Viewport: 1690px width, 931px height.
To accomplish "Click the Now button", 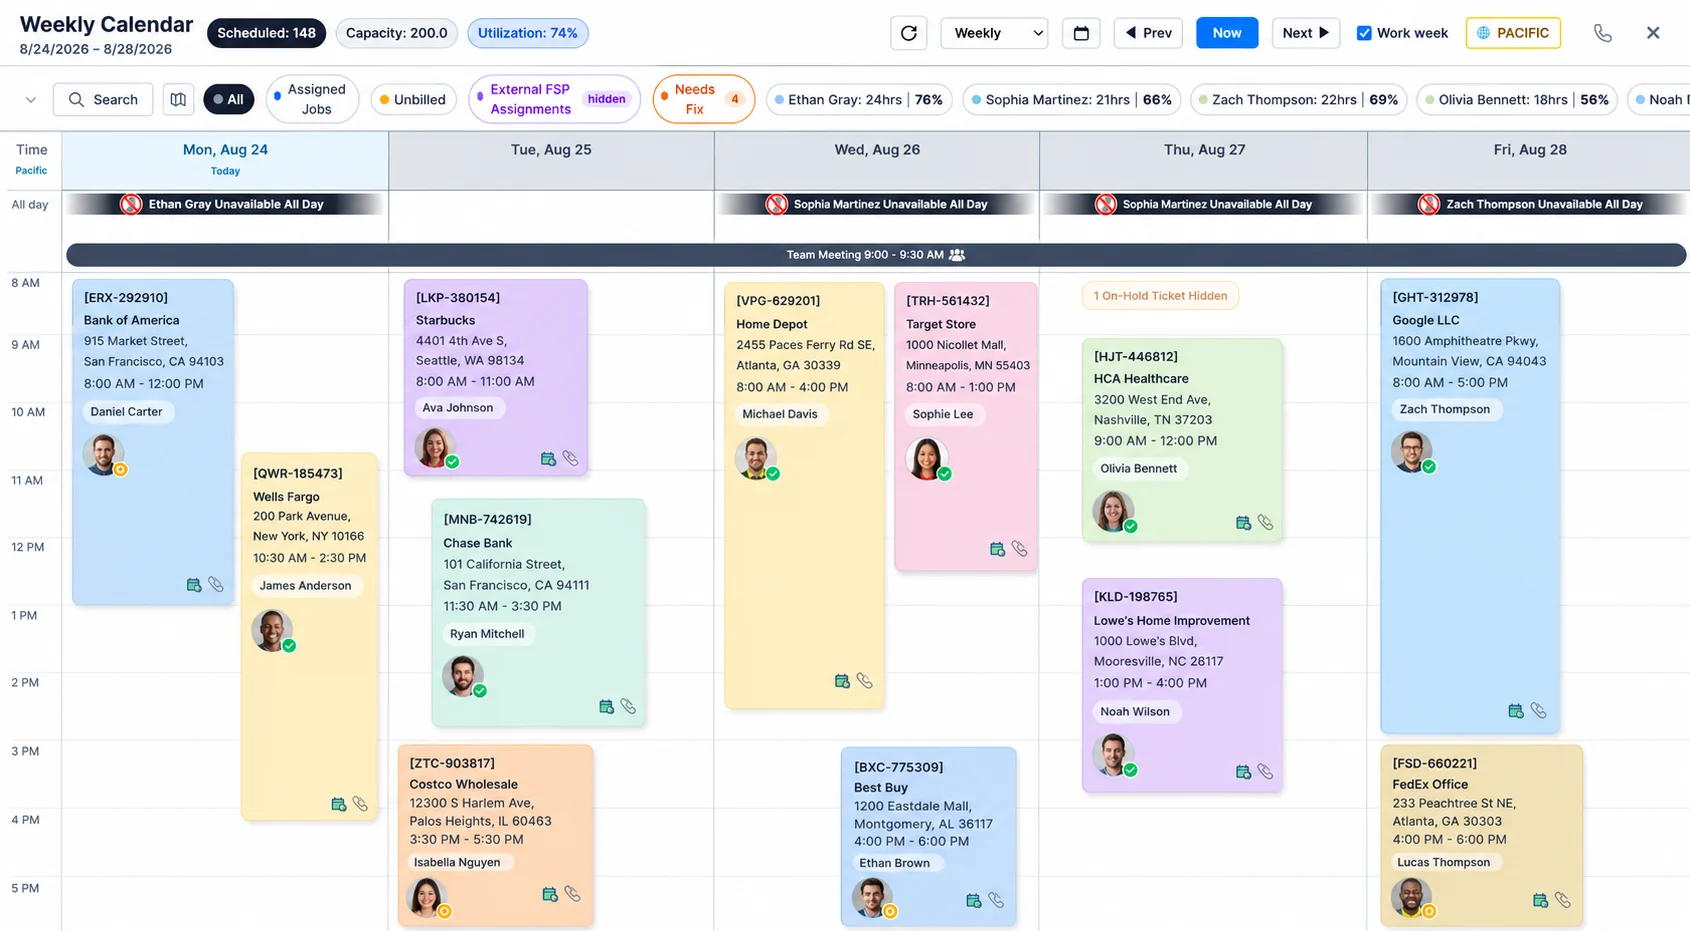I will click(1227, 33).
